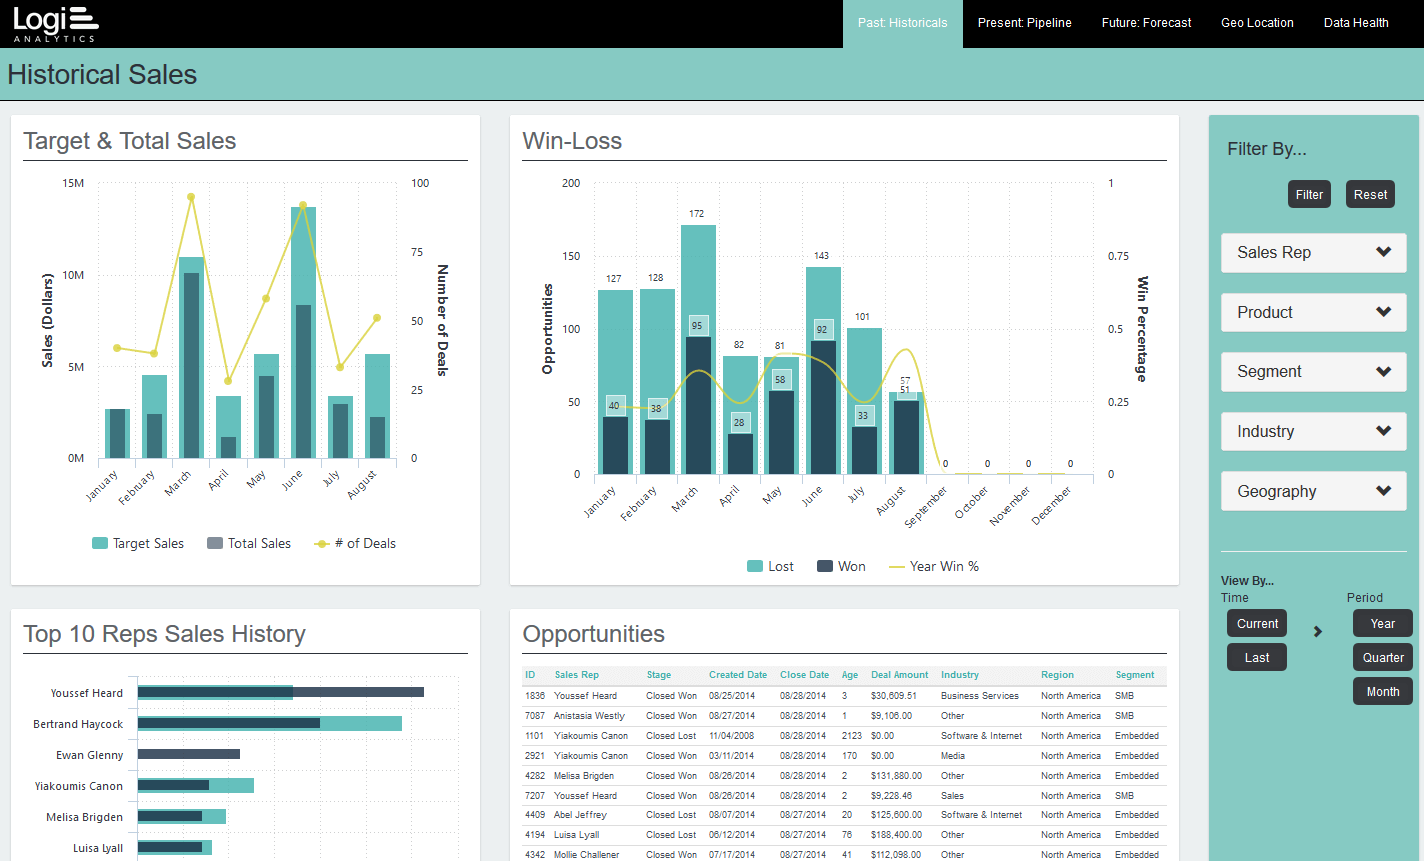Switch to Present: Pipeline tab

tap(1024, 23)
